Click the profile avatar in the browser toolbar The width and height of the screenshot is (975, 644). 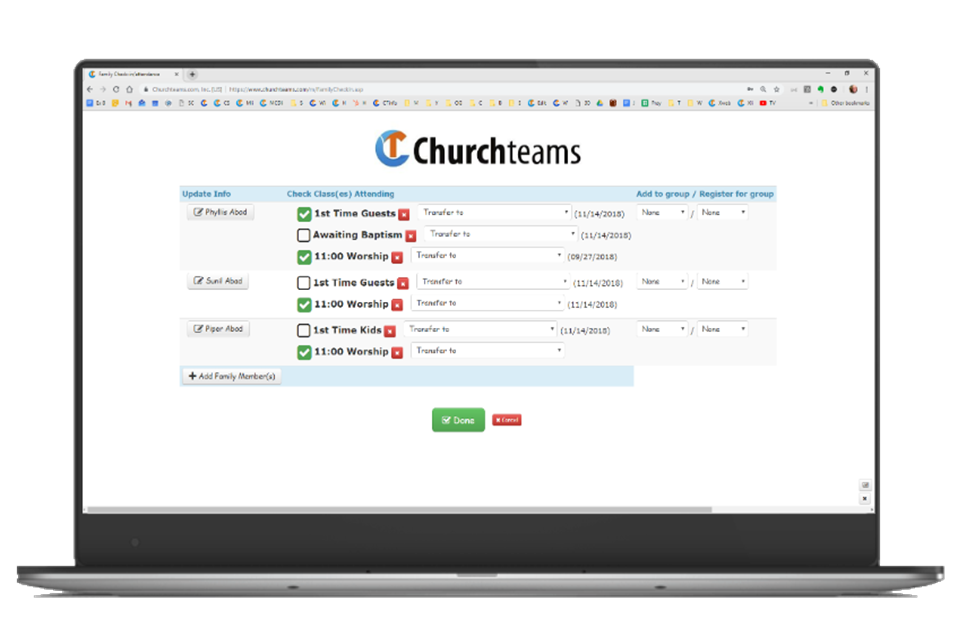(853, 90)
